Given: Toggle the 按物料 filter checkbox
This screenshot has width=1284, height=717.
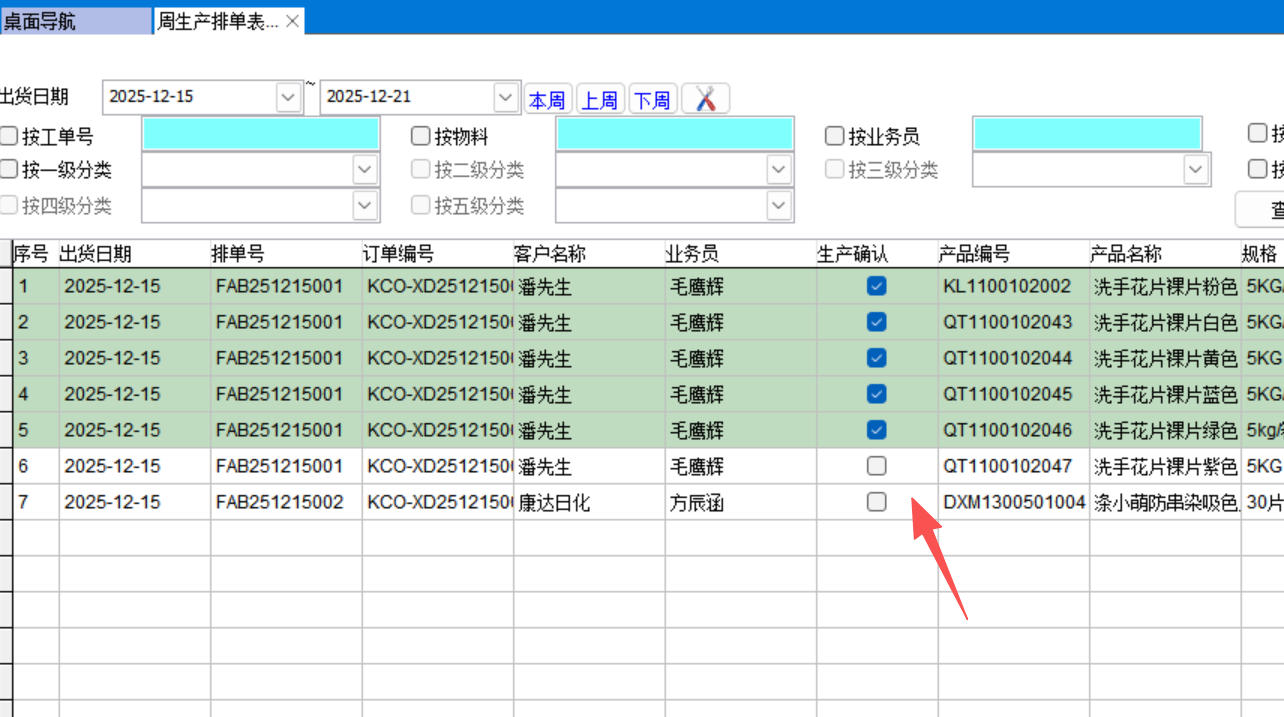Looking at the screenshot, I should (x=421, y=136).
